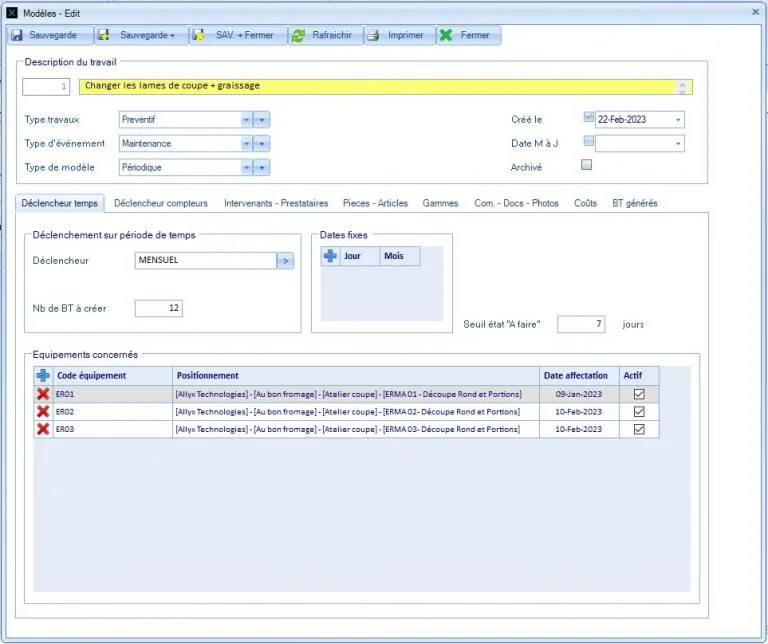This screenshot has width=768, height=644.
Task: Click the Sauvegarde button label
Action: 53,35
